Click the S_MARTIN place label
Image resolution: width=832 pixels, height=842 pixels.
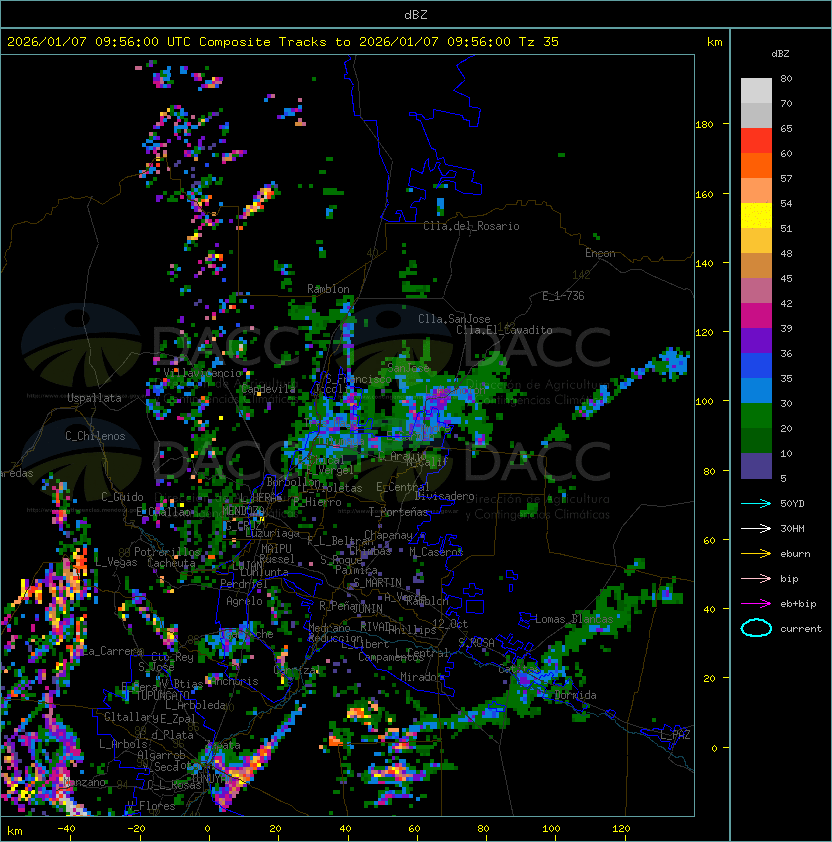click(377, 583)
